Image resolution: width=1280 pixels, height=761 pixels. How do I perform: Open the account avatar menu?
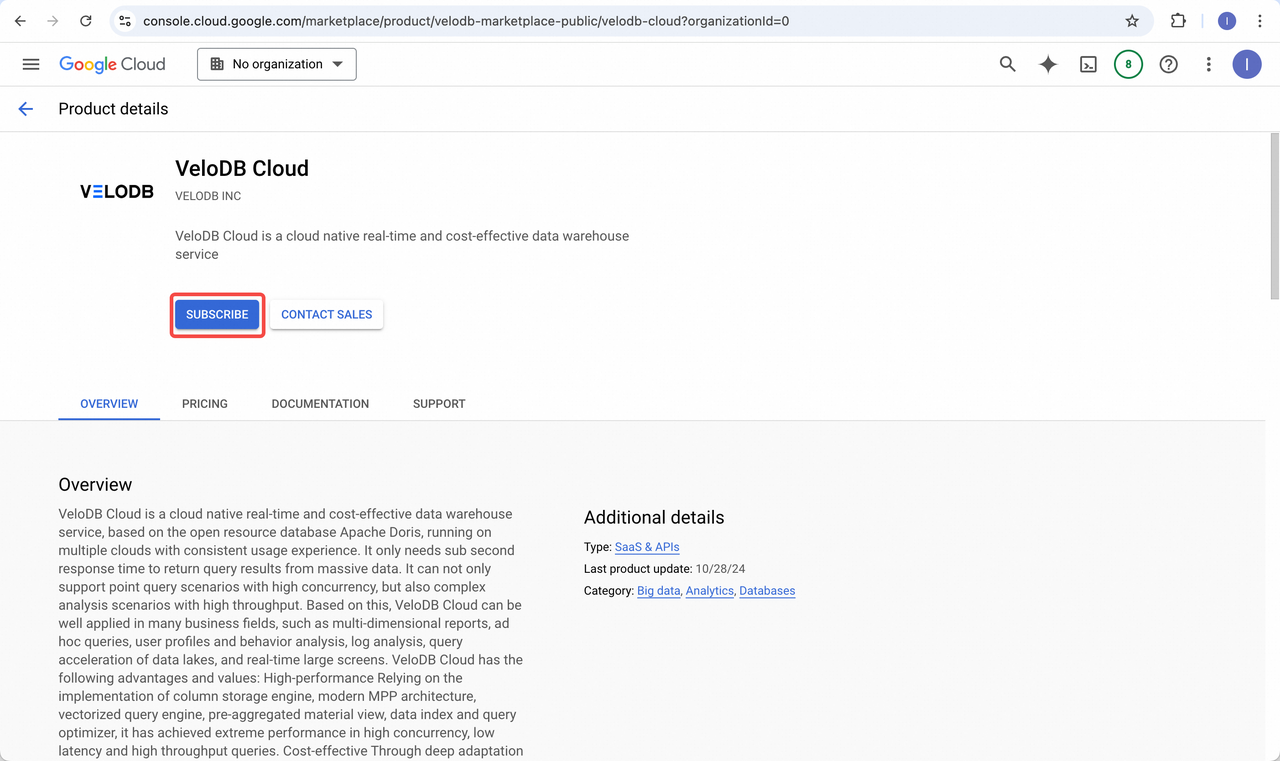tap(1247, 64)
